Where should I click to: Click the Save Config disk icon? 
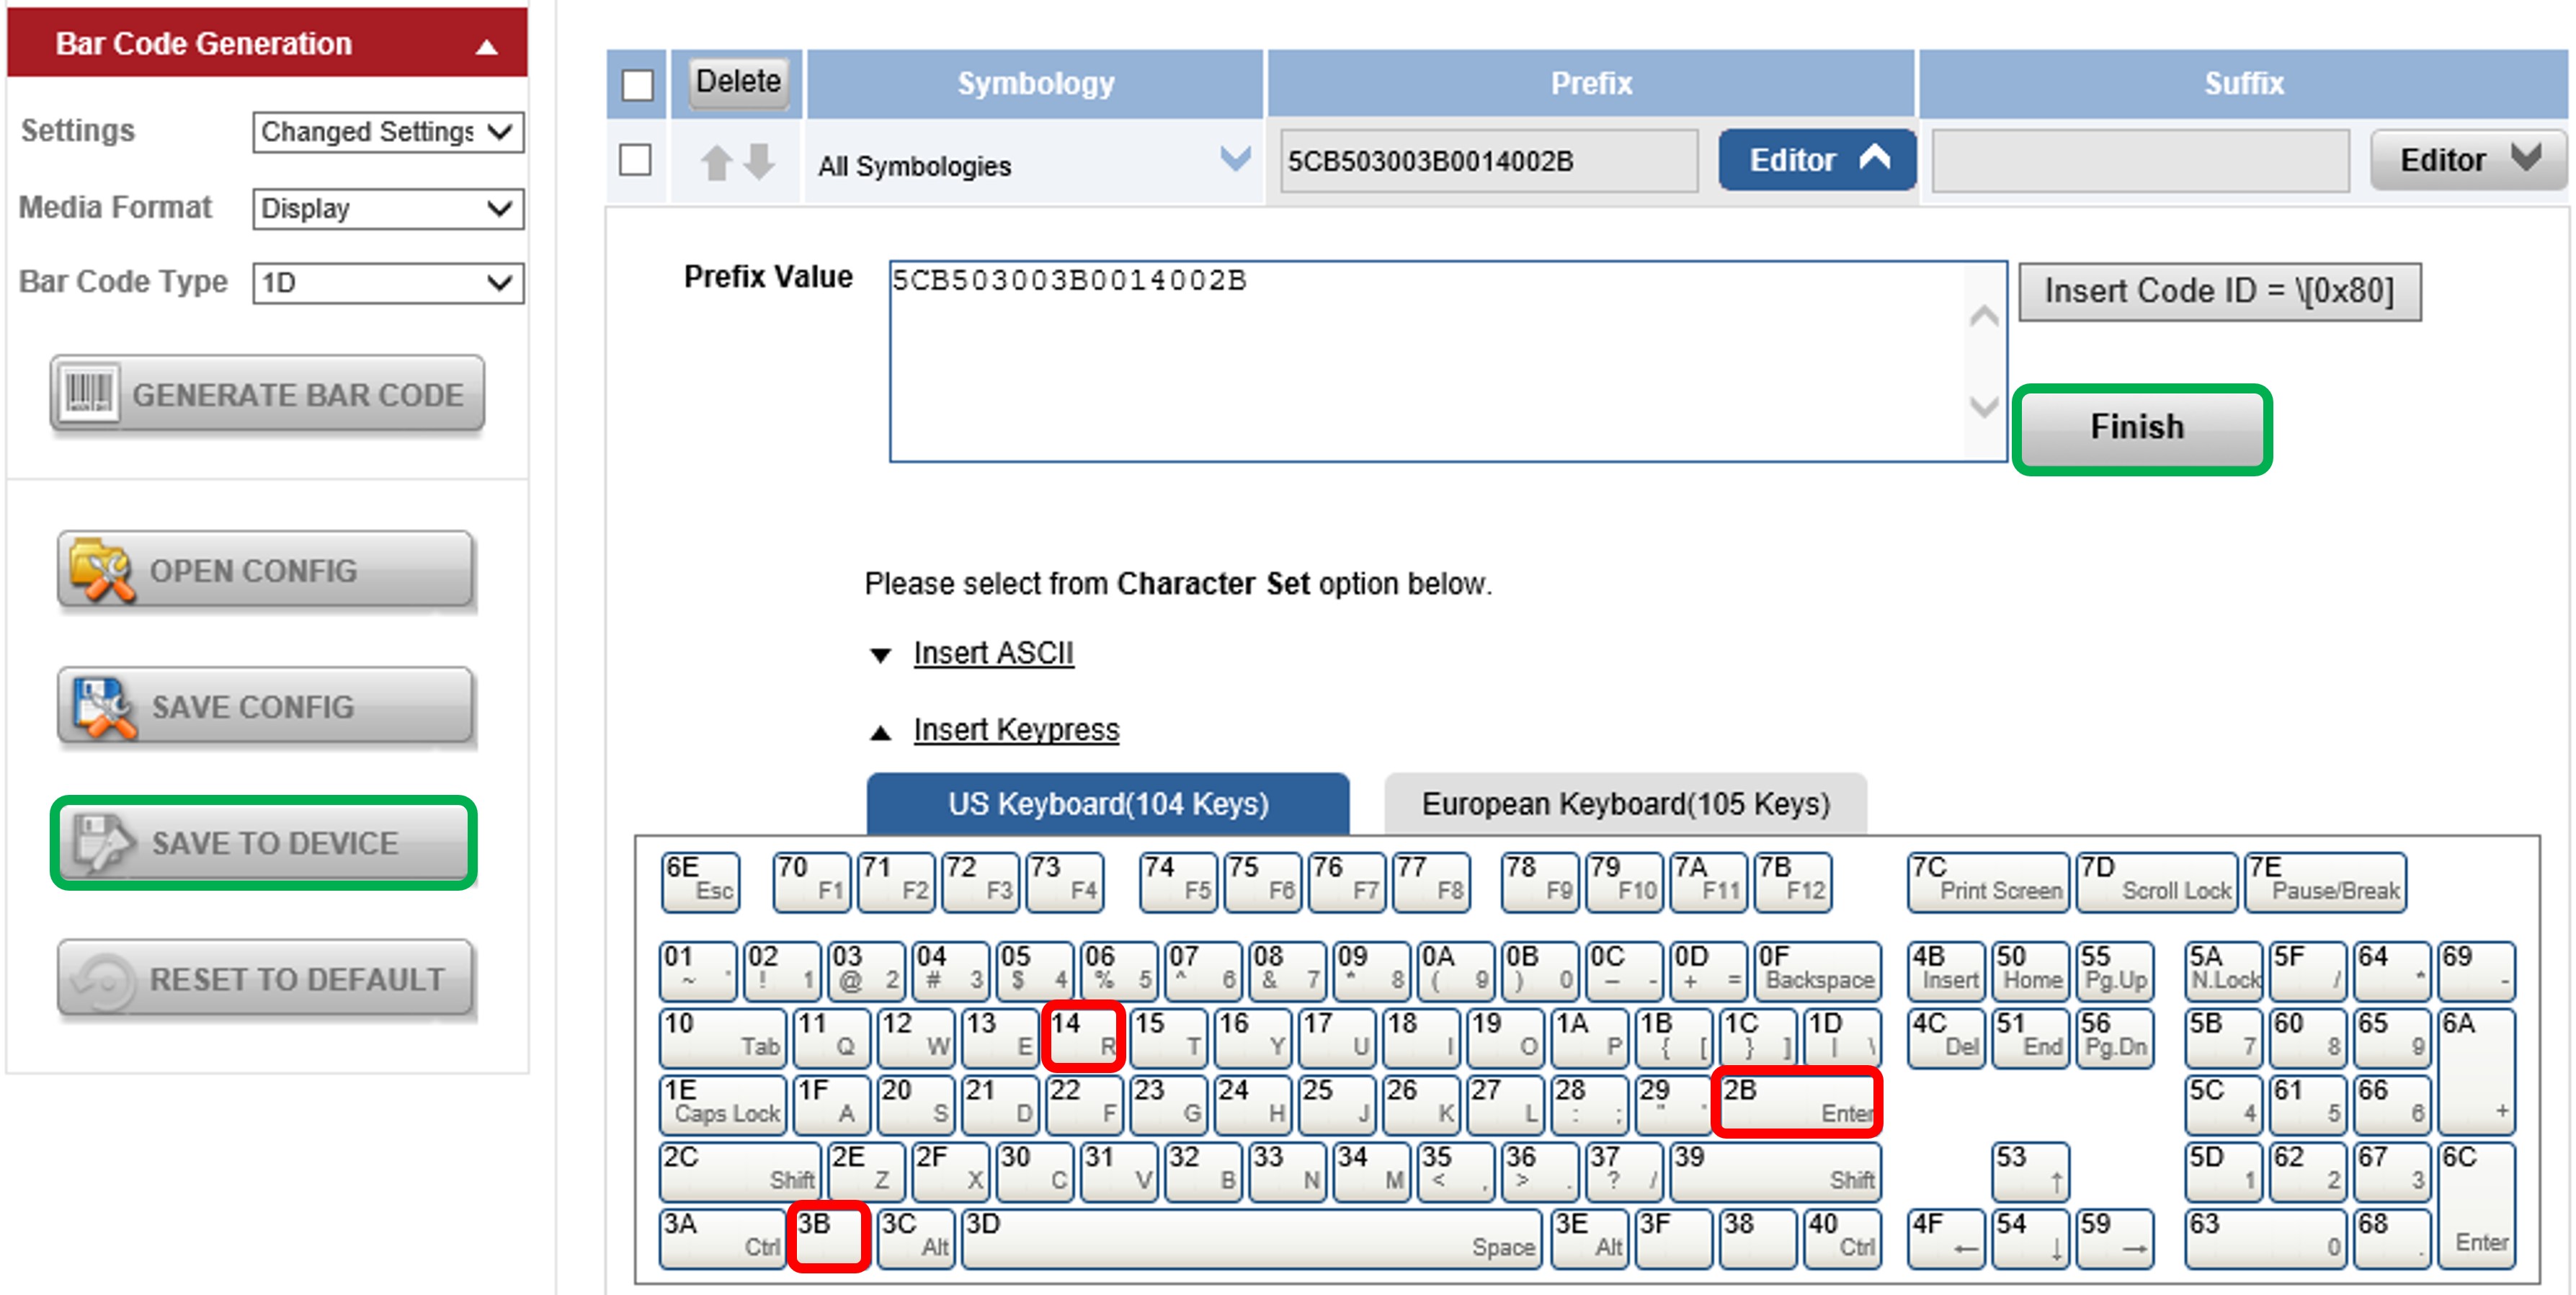pos(100,706)
